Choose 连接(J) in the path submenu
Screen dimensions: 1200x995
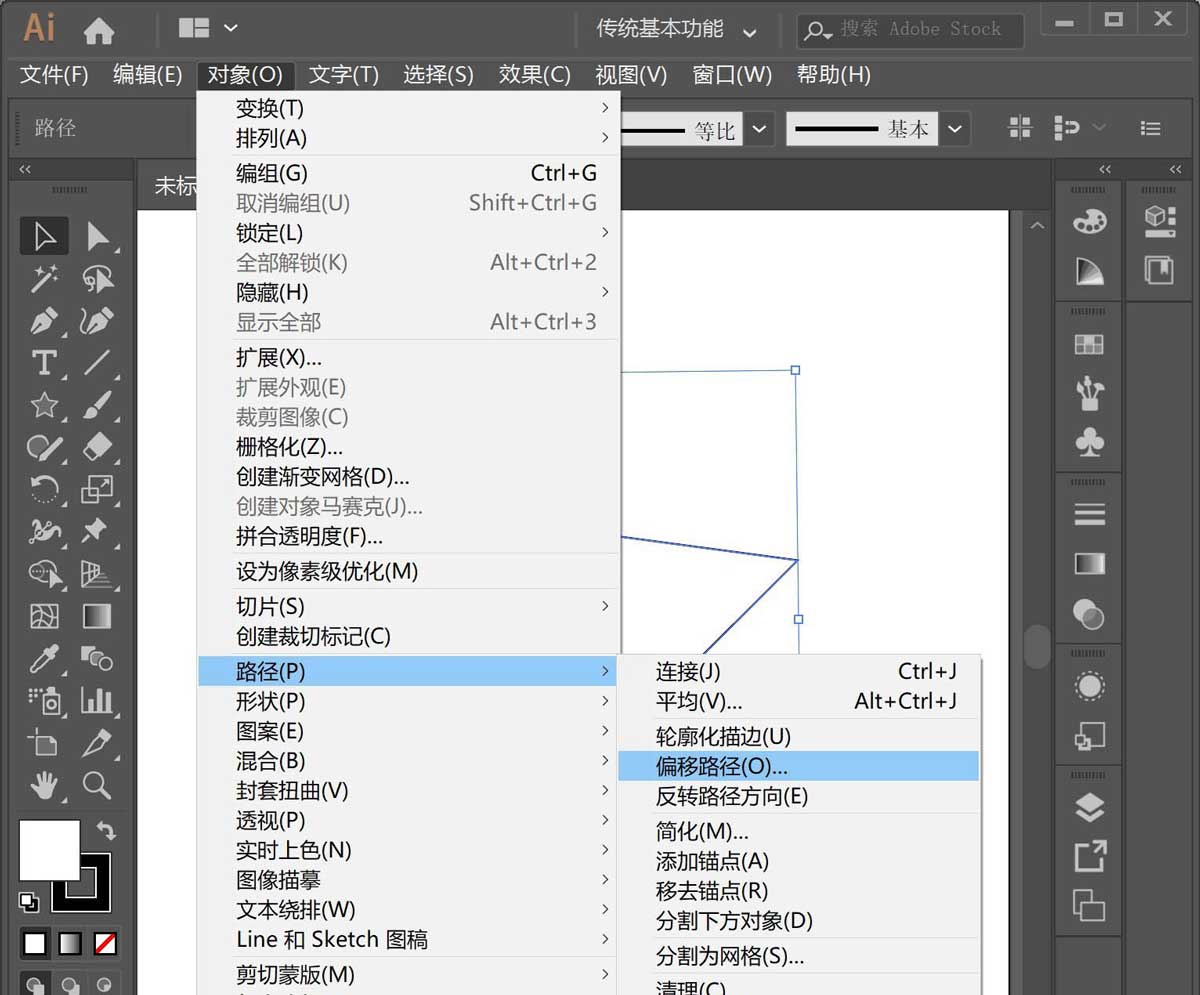tap(798, 672)
